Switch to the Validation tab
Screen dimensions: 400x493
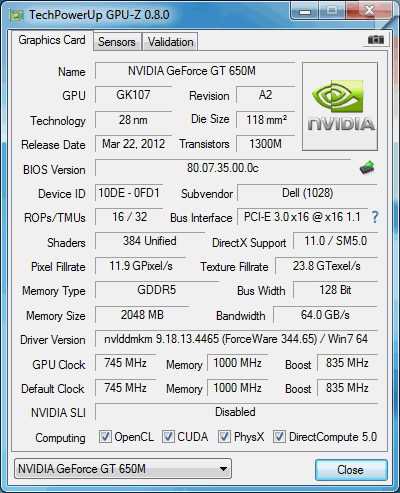coord(170,42)
